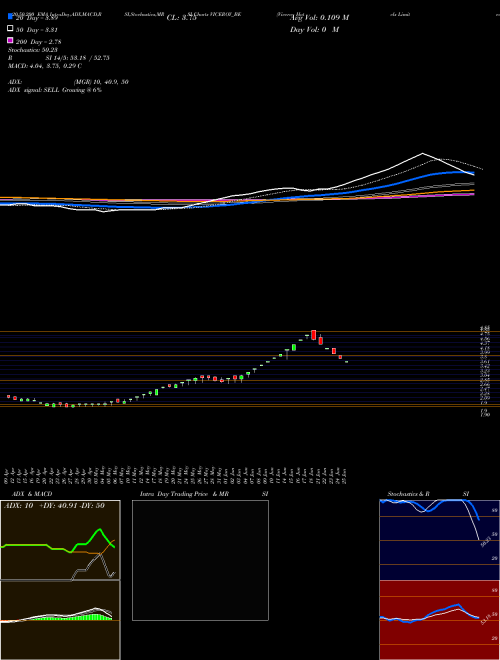This screenshot has width=500, height=660.
Task: Click the 'CL: 3.75' closing price label
Action: coord(181,18)
